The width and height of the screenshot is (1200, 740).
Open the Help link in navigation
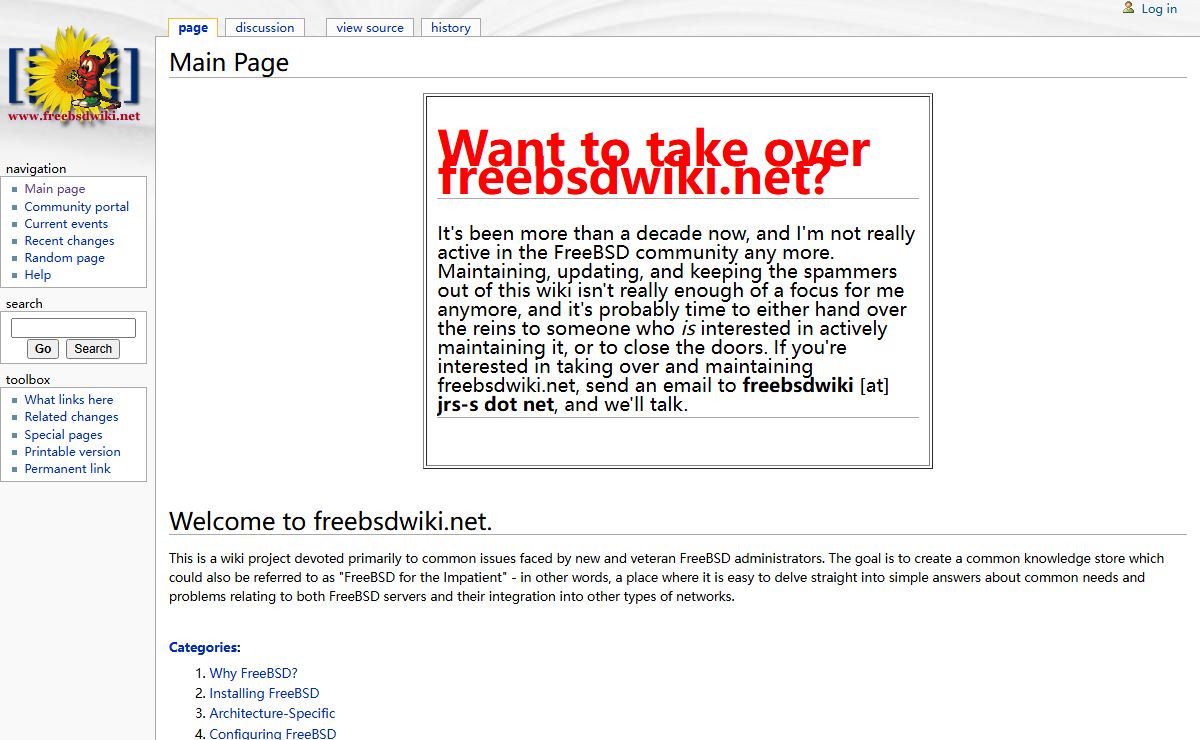click(38, 275)
